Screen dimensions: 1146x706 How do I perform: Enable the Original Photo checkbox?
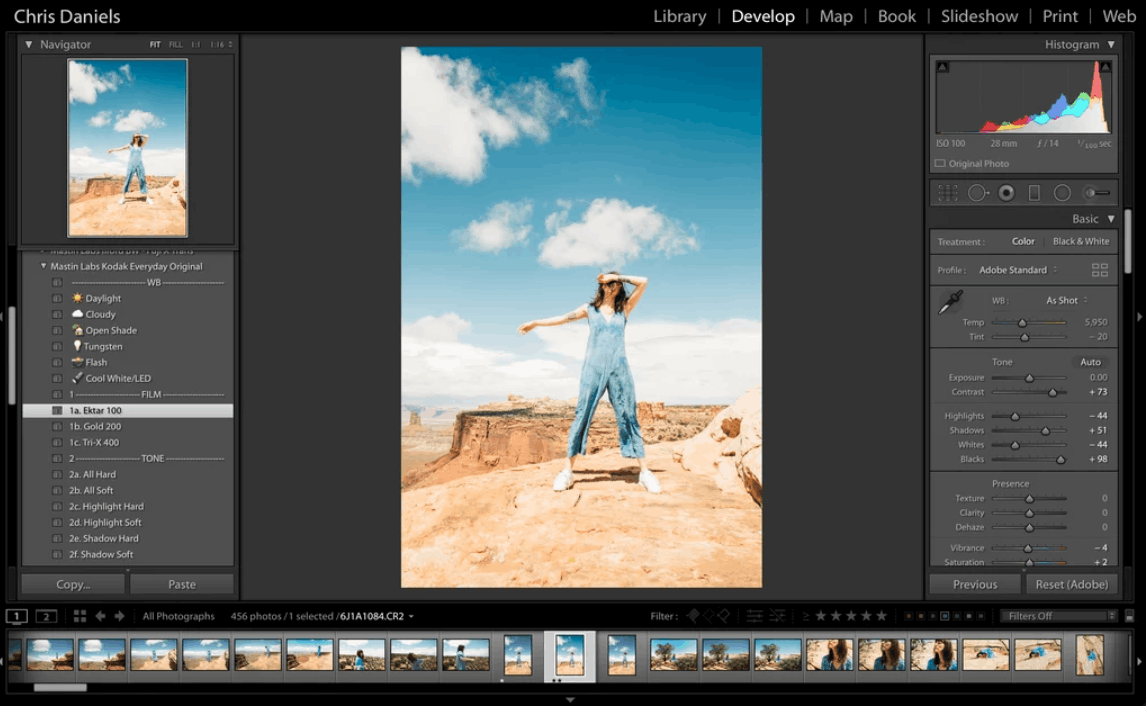point(940,164)
